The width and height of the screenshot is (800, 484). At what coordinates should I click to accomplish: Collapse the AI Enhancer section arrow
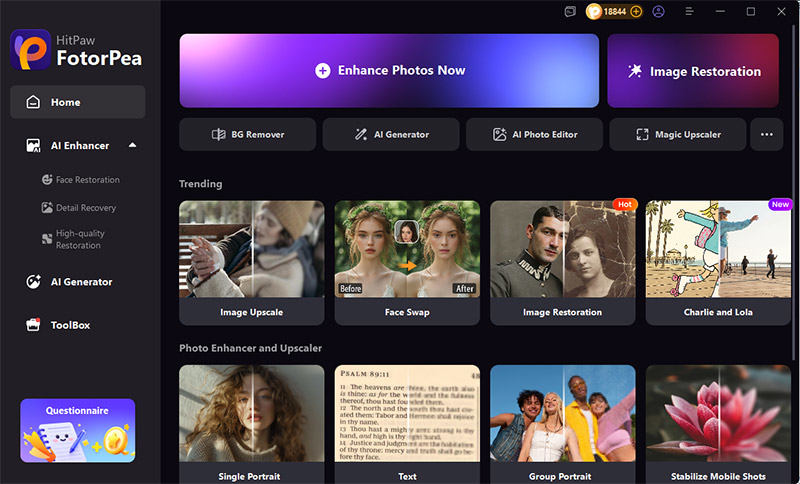133,145
